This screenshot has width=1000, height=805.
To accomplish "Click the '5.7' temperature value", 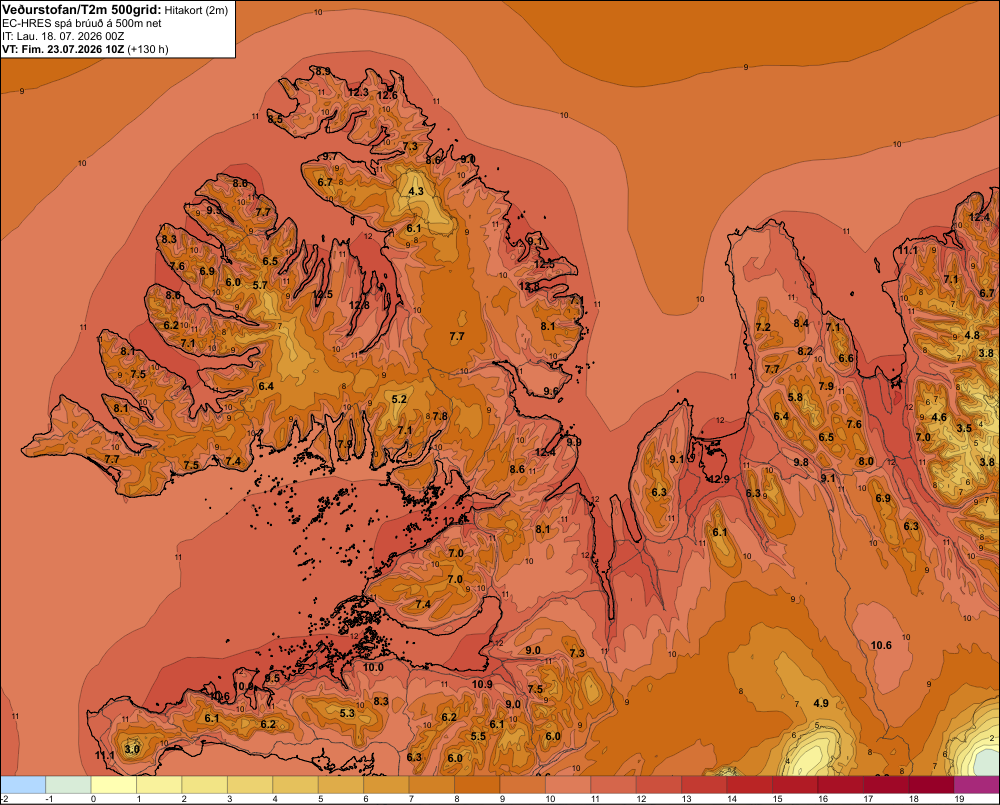I will [260, 285].
